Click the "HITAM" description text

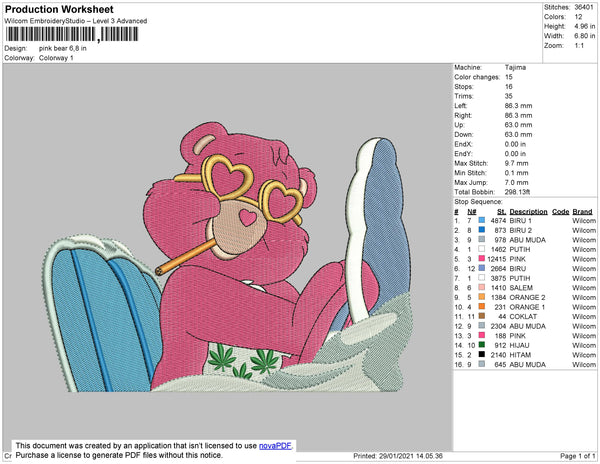[x=520, y=355]
